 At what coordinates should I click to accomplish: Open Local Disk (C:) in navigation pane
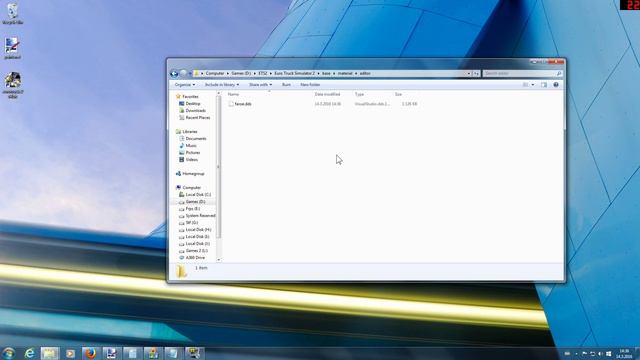(x=198, y=195)
